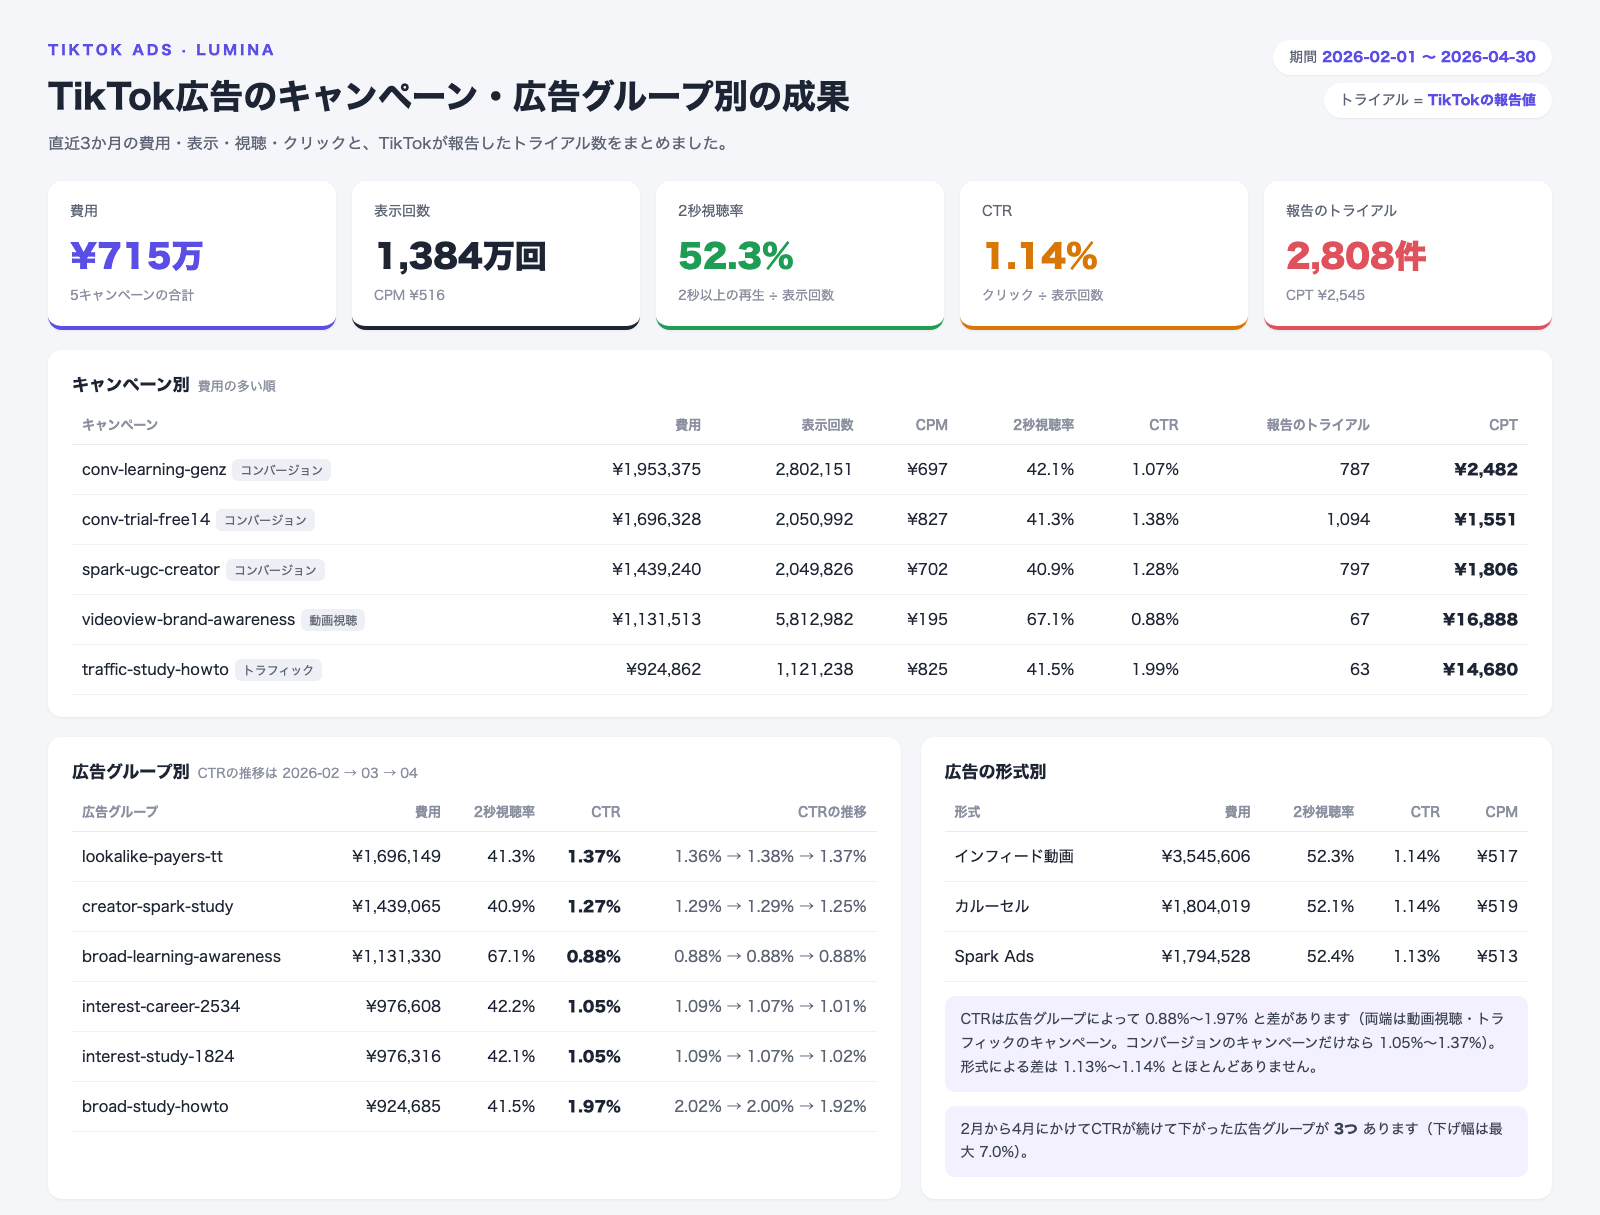
Task: Select the 費用 ¥715万 summary card
Action: (192, 255)
